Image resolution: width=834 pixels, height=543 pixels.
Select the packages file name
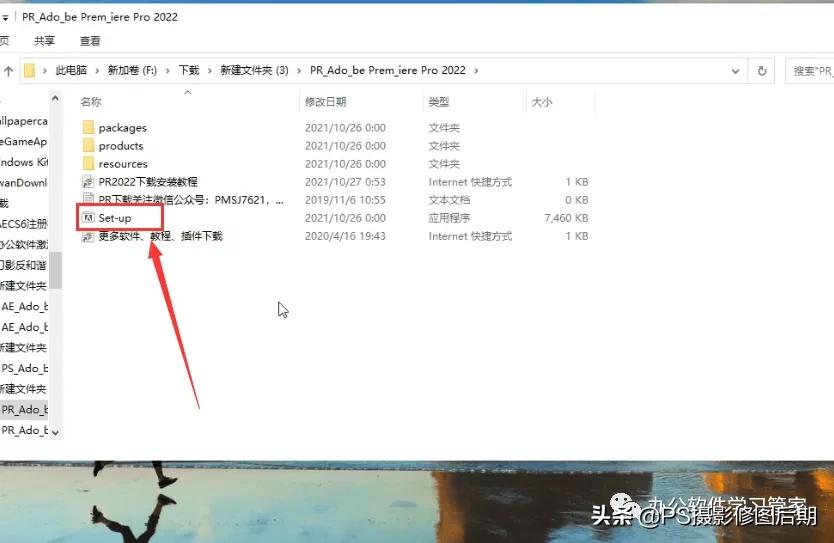(x=122, y=128)
